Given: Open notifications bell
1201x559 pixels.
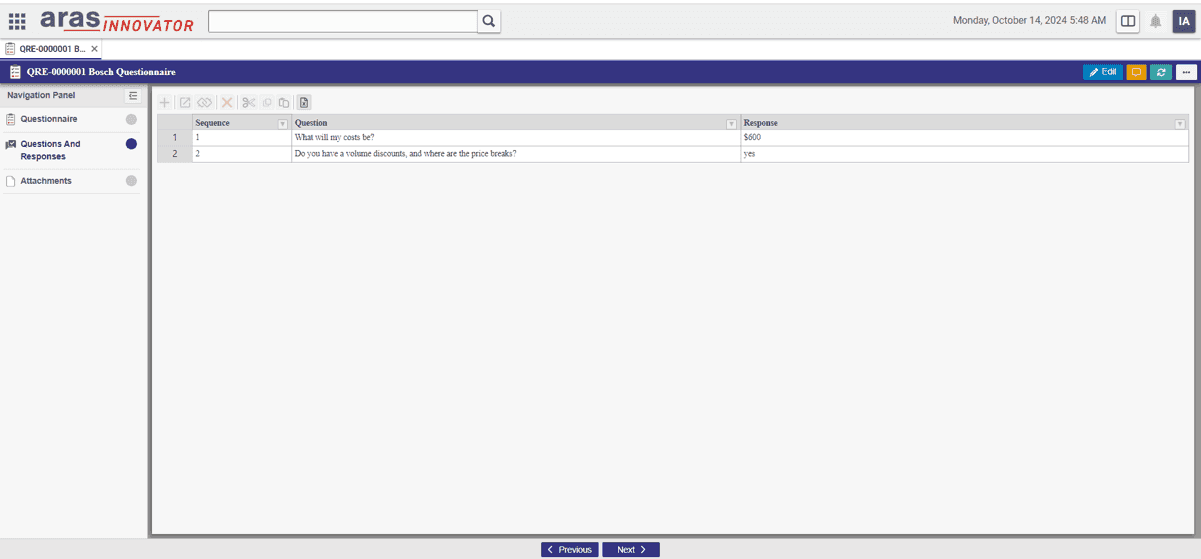Looking at the screenshot, I should [x=1156, y=21].
